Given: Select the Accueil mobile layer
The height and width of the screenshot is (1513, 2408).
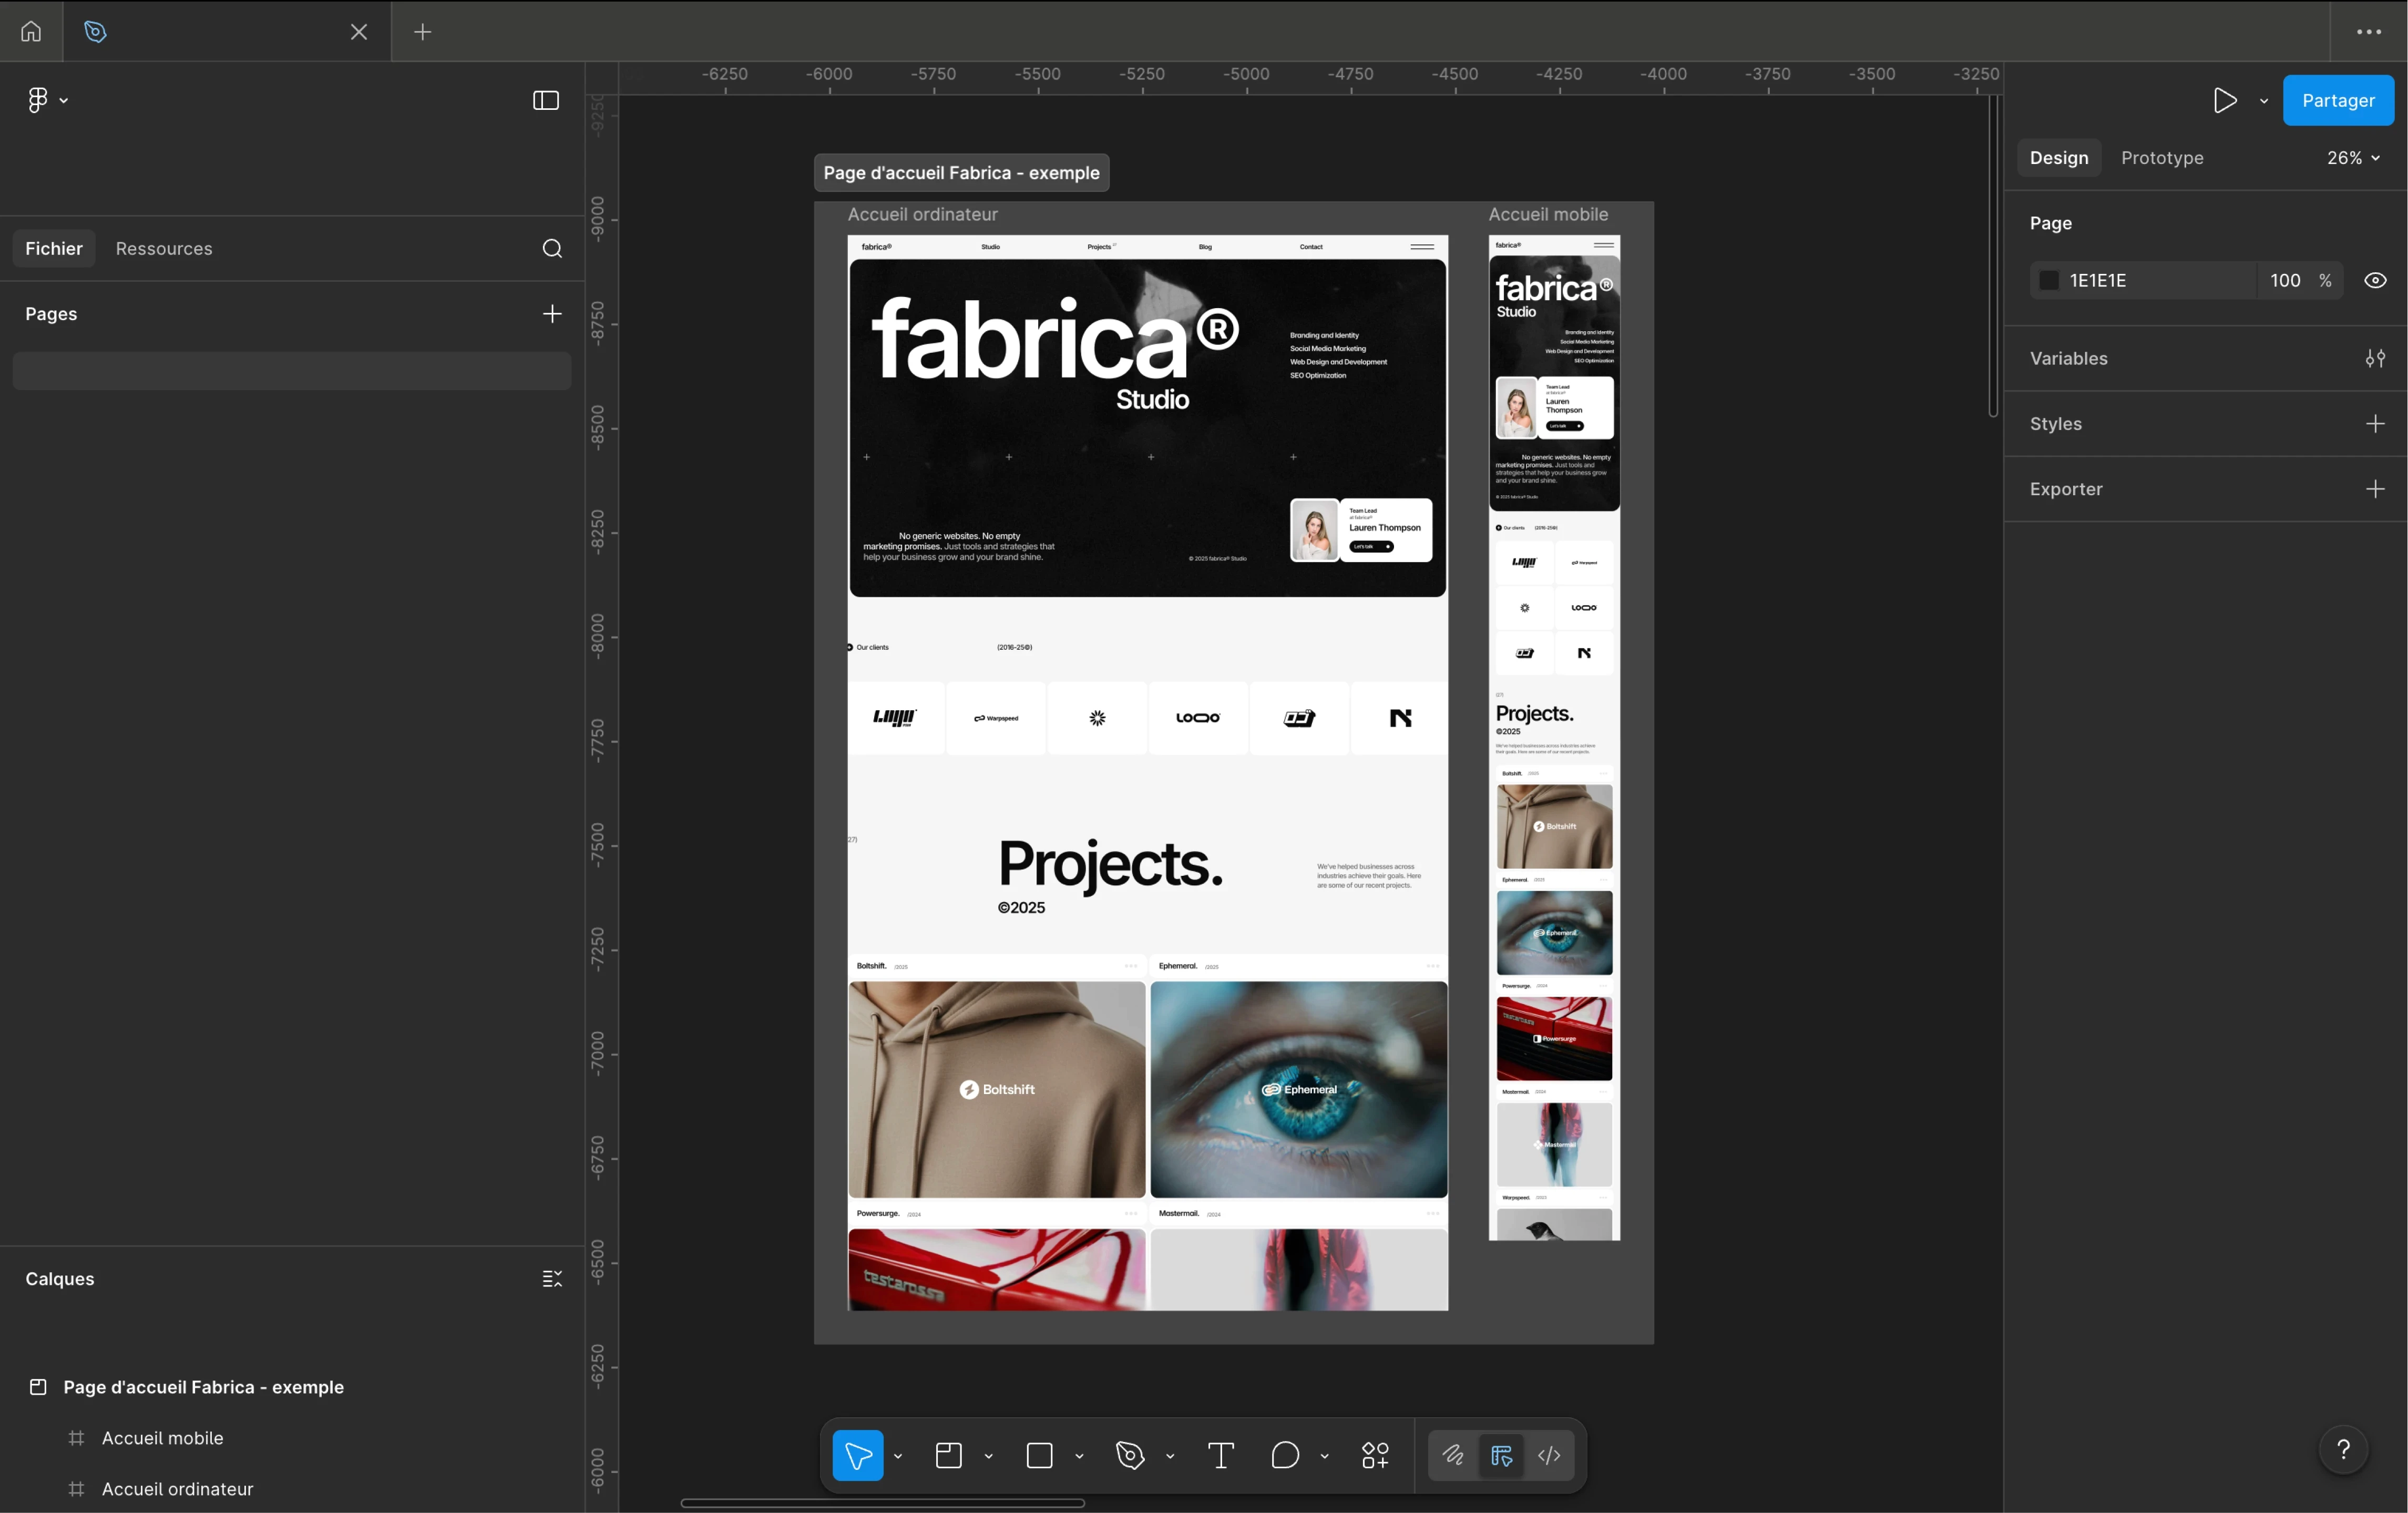Looking at the screenshot, I should 162,1438.
